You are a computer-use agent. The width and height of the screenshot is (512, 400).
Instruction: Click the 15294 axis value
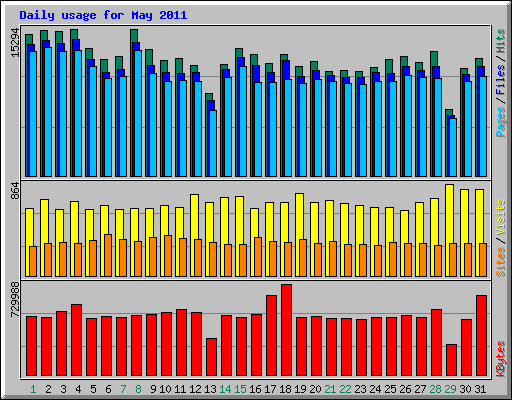(x=15, y=42)
